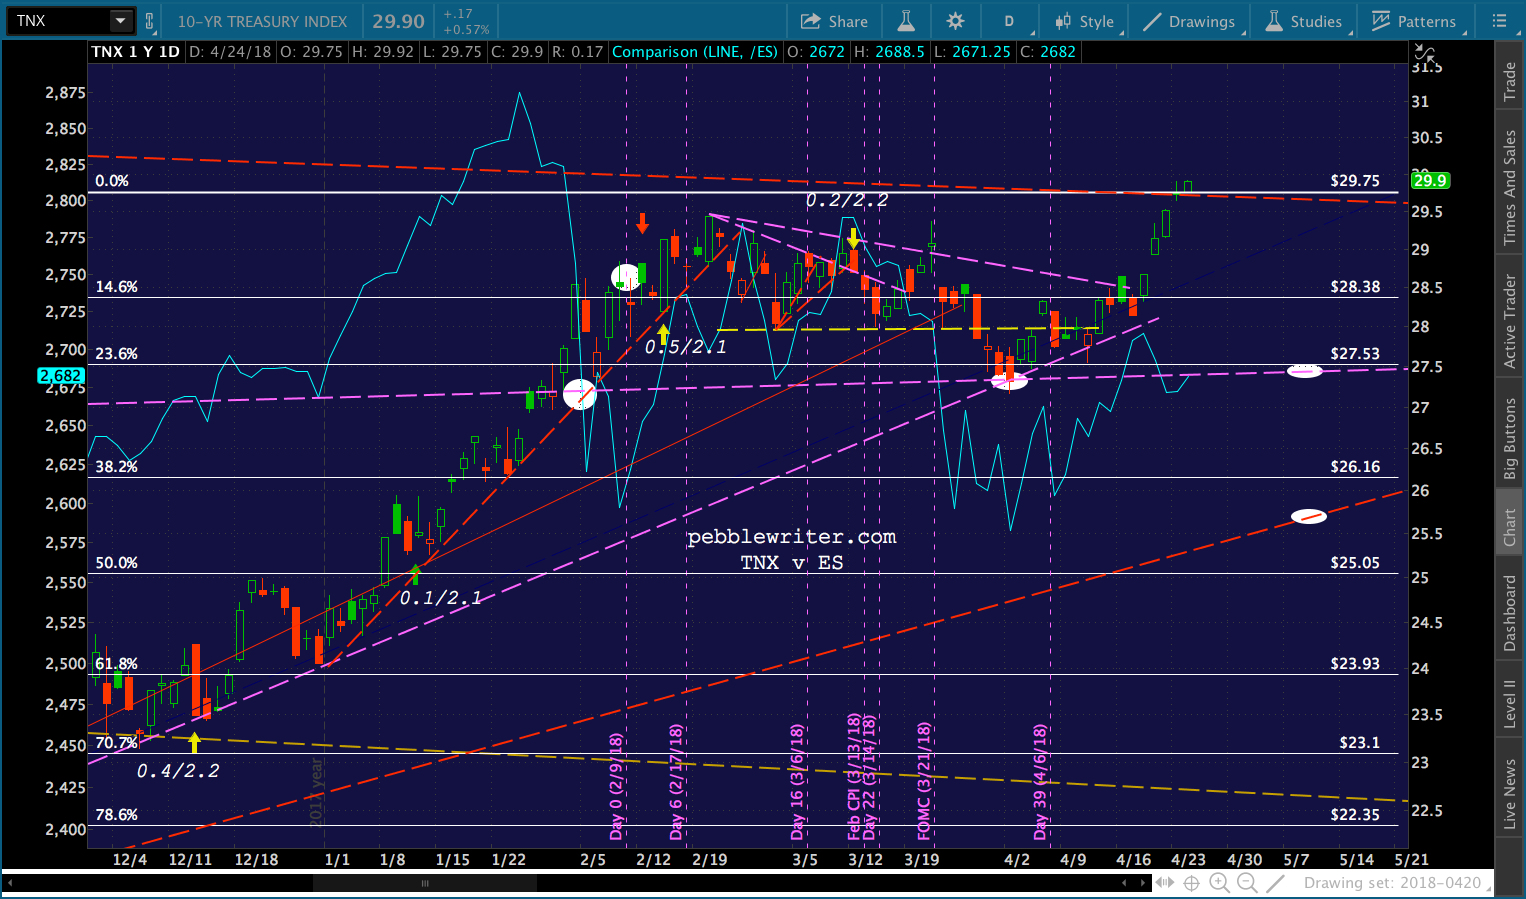Click the Day 39 (4/6/18) marker label

click(1040, 783)
